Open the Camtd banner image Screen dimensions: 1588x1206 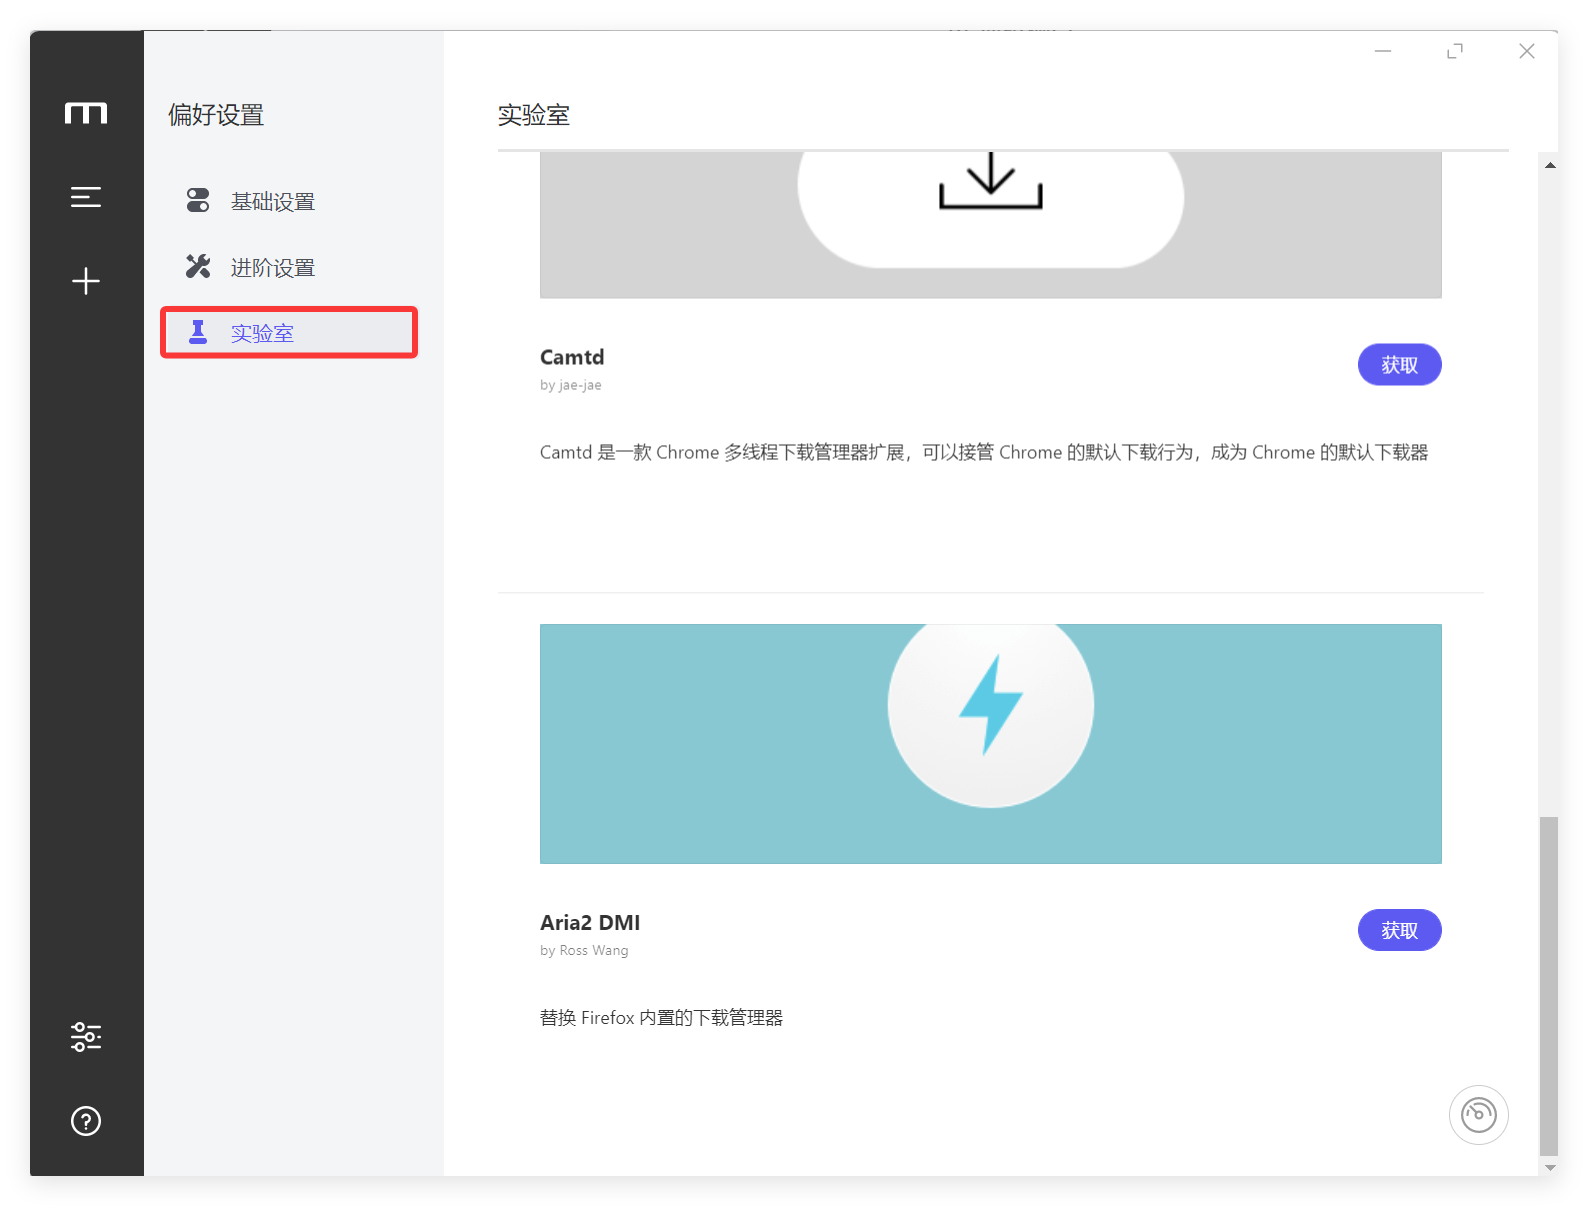click(991, 225)
